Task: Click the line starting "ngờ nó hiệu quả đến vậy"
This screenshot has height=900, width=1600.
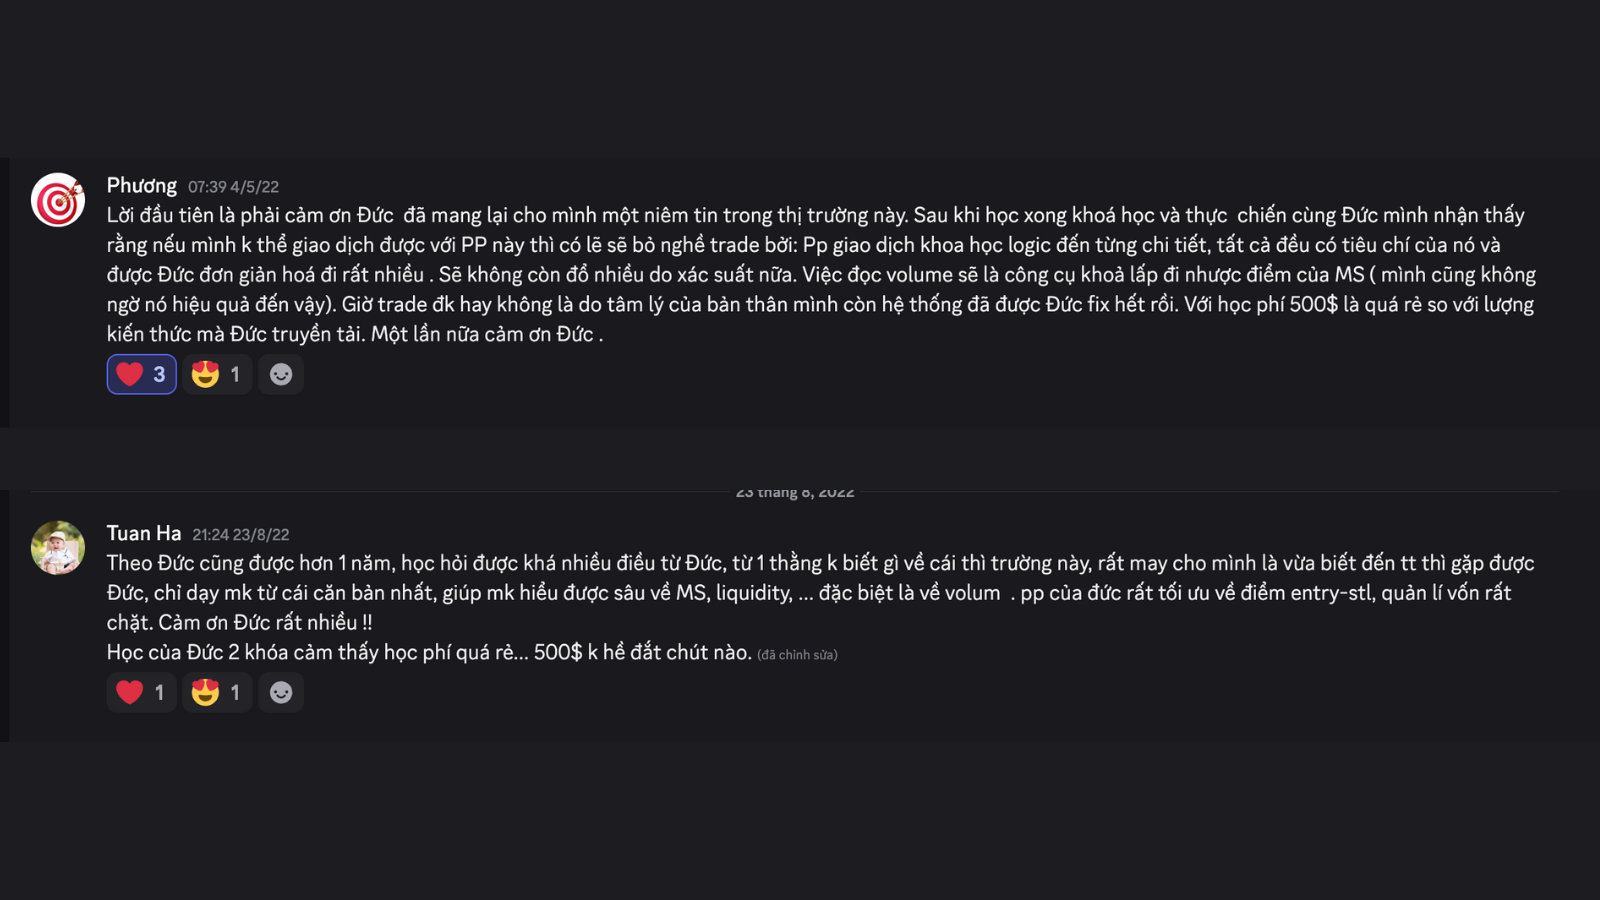Action: (820, 304)
